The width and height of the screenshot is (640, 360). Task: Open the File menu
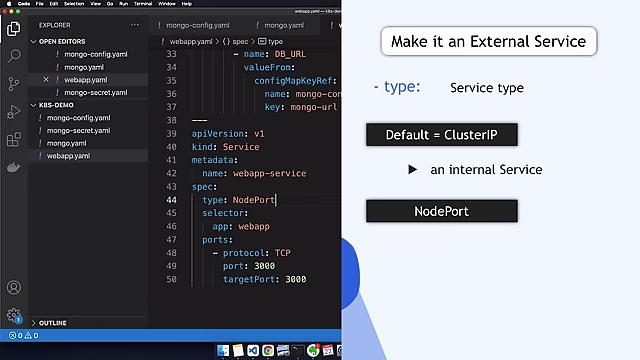(40, 4)
